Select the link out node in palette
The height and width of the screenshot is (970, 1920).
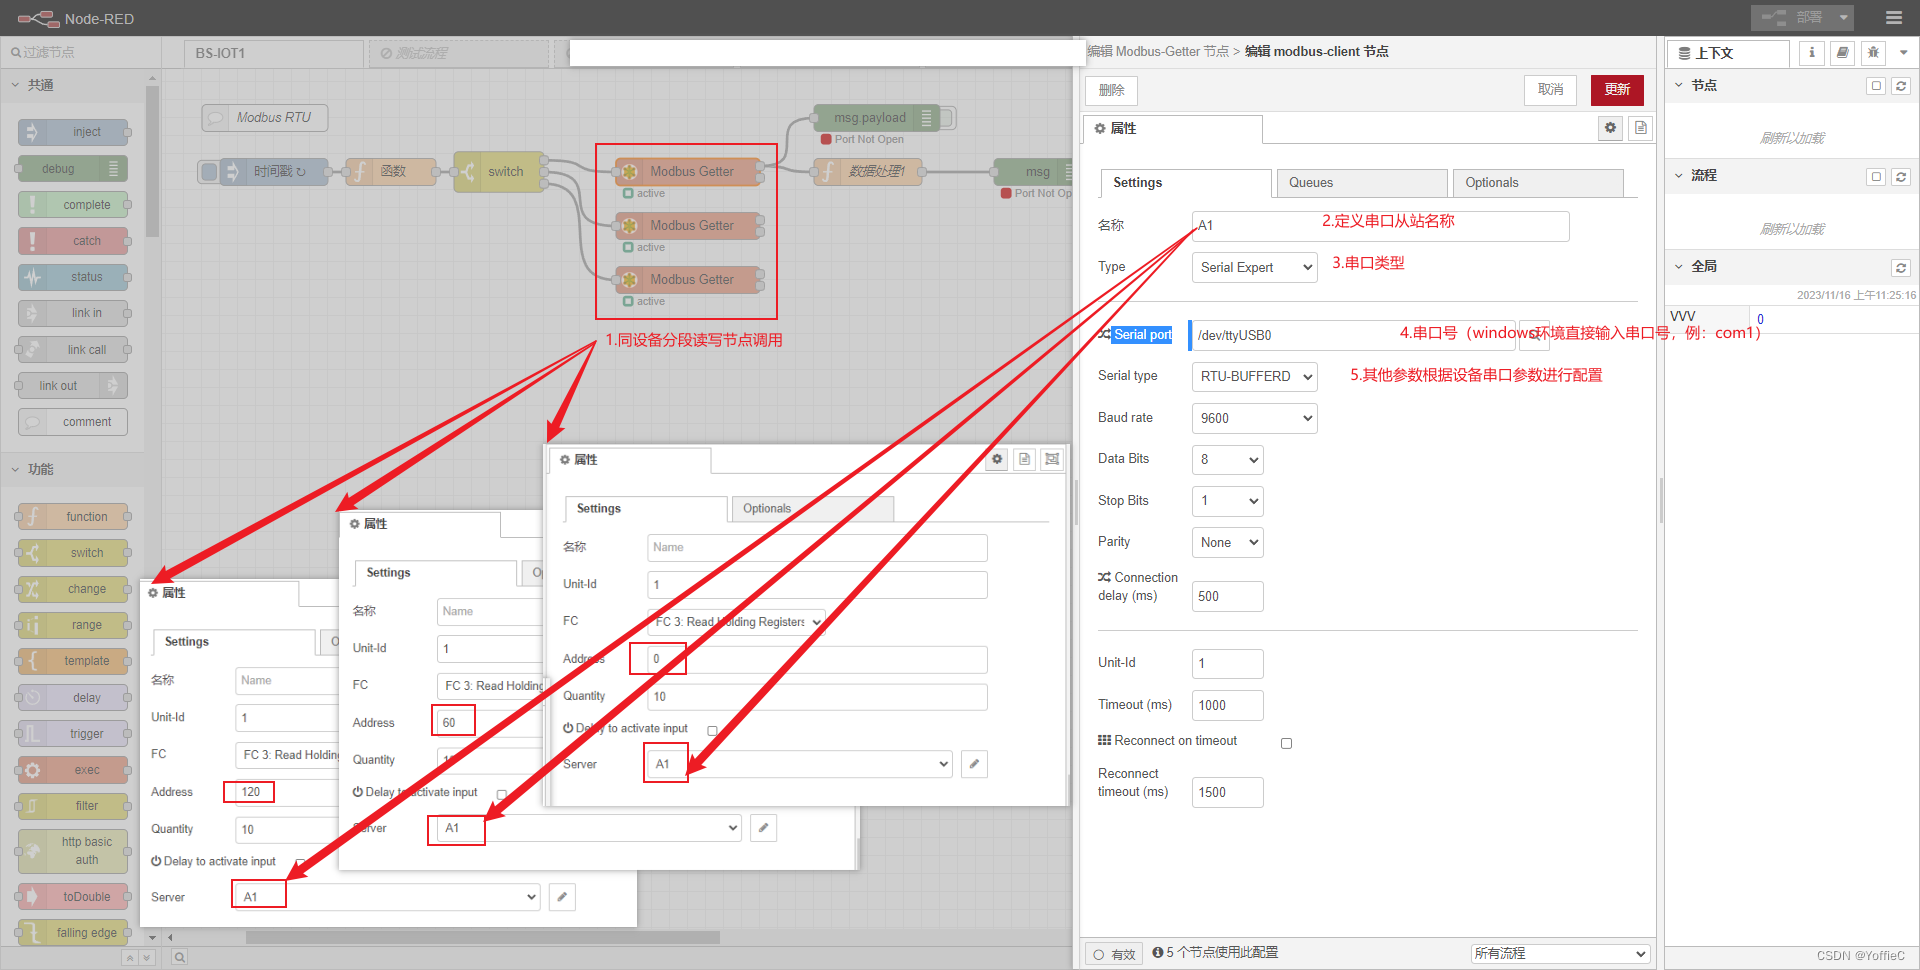coord(73,386)
